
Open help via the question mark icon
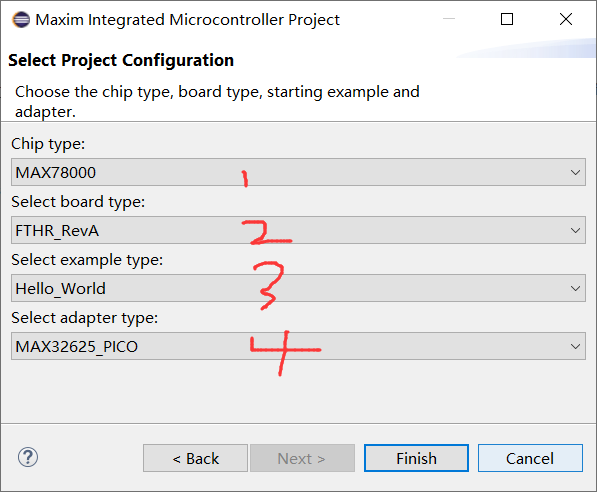pos(28,457)
